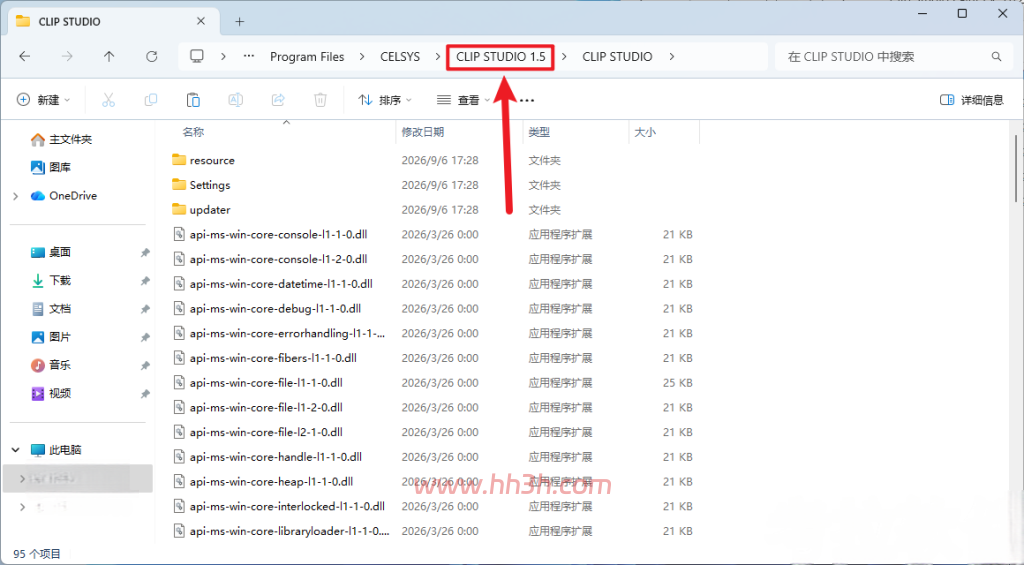Add a new tab with plus button

coord(240,22)
